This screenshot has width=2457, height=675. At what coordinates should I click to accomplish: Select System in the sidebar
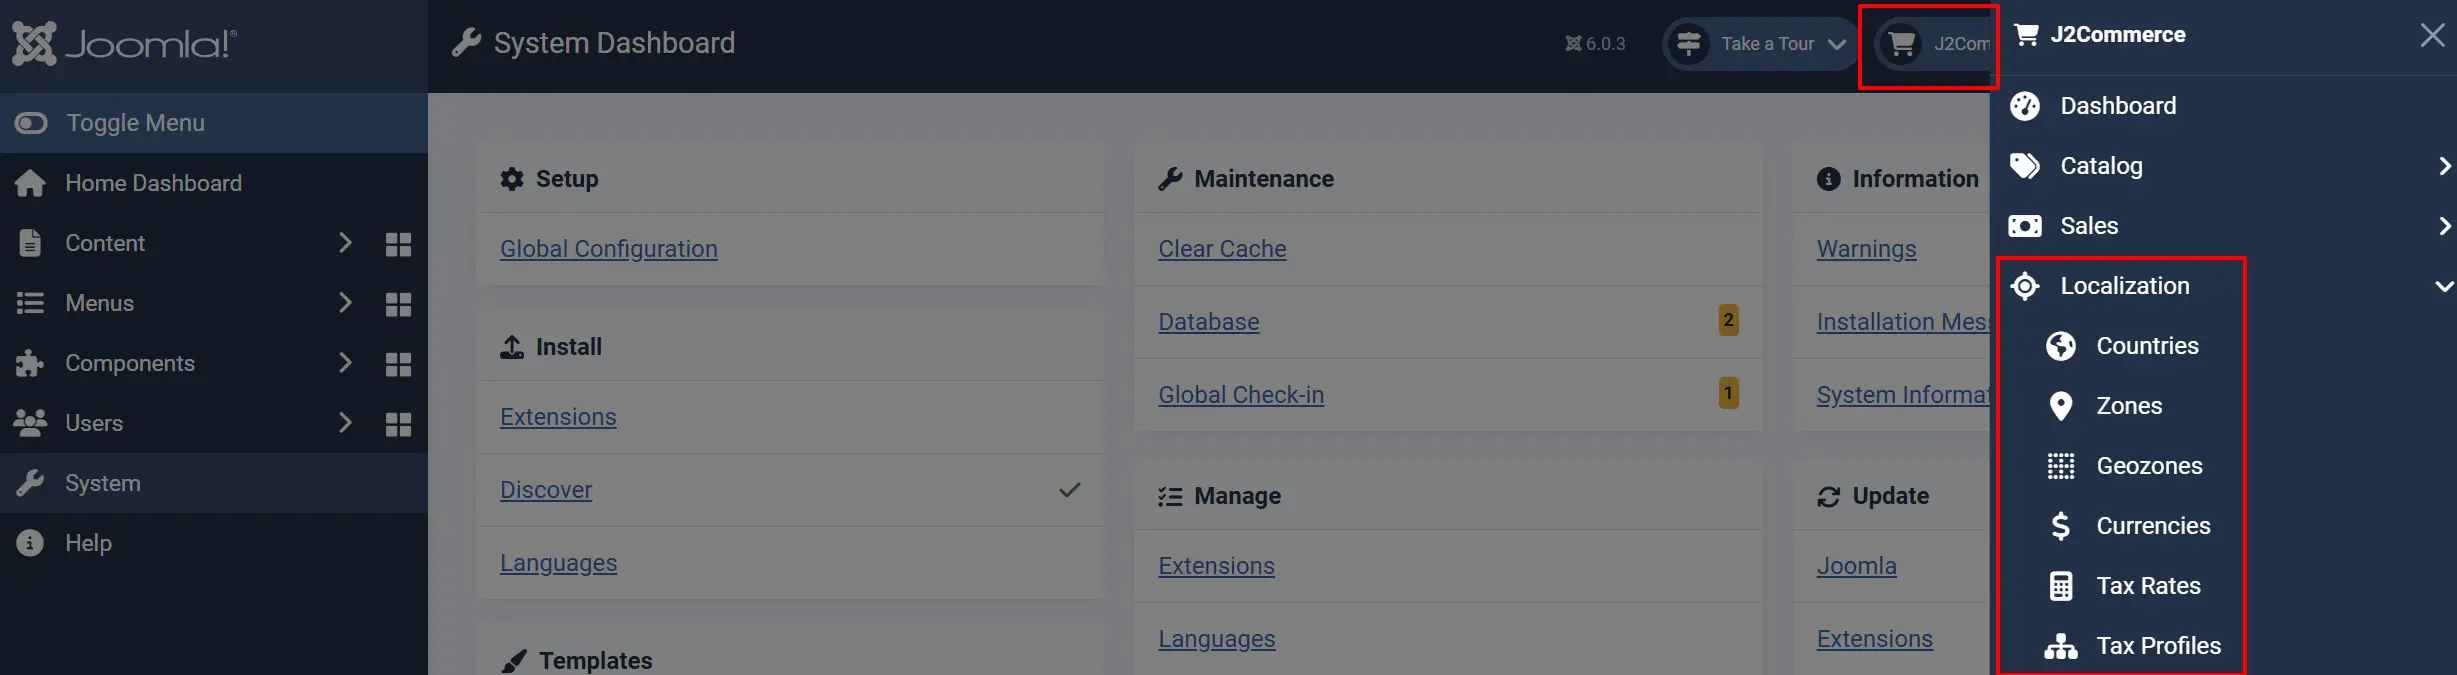click(214, 483)
